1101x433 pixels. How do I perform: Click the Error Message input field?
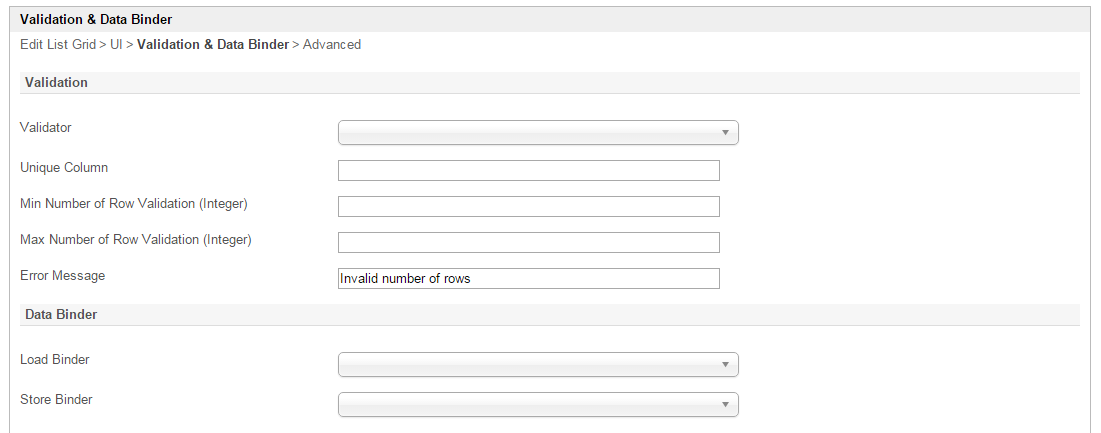[x=528, y=278]
